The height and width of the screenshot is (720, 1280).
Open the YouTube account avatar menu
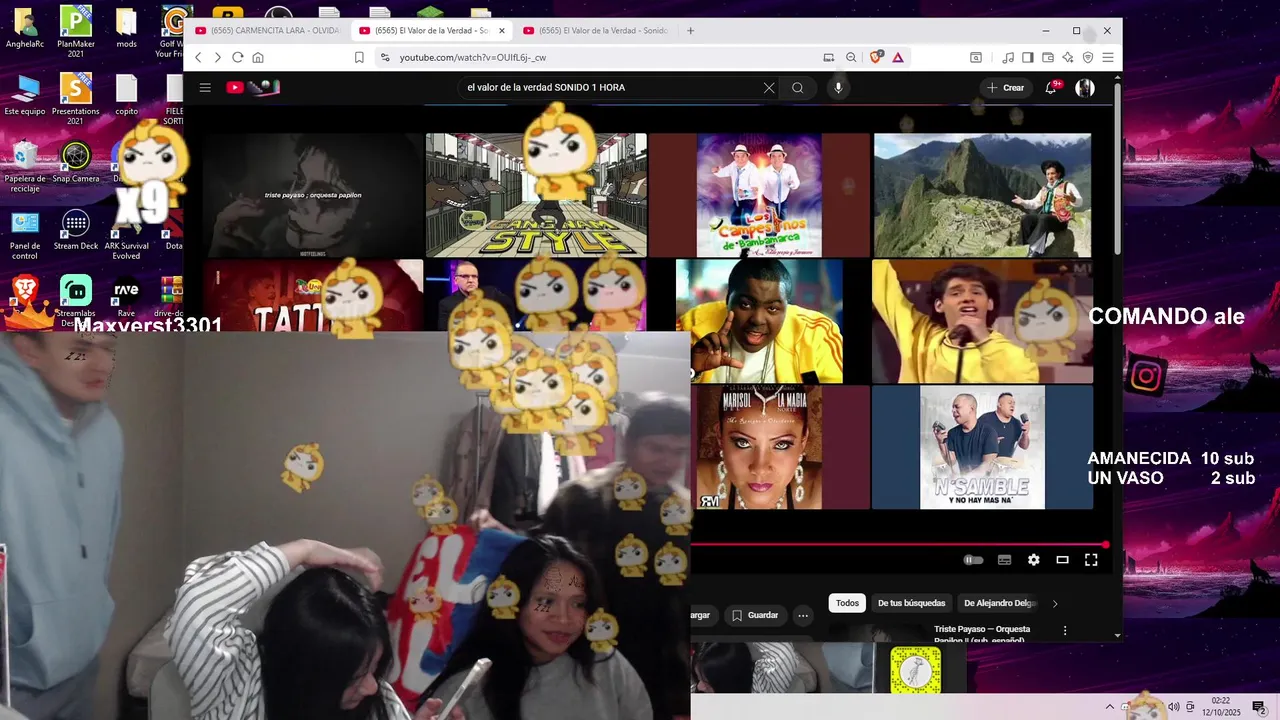click(x=1085, y=88)
